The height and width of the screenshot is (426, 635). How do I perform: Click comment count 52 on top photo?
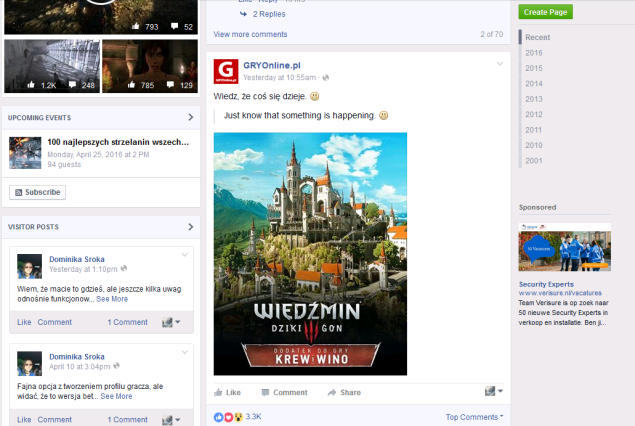click(x=182, y=27)
